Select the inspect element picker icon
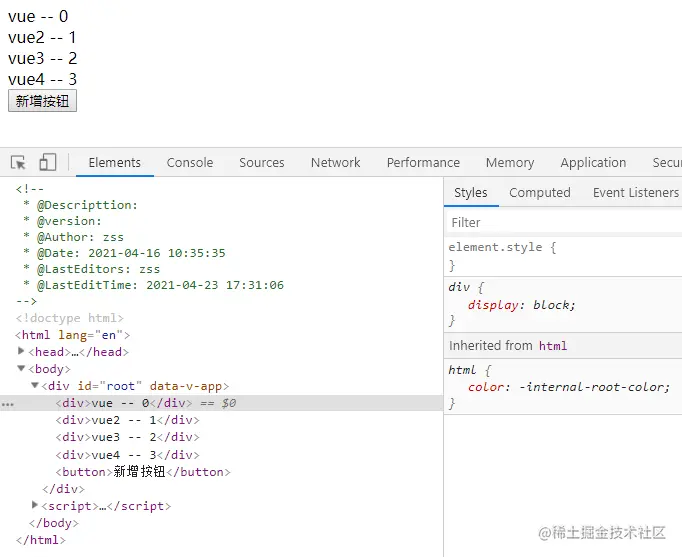The image size is (682, 557). pyautogui.click(x=18, y=163)
